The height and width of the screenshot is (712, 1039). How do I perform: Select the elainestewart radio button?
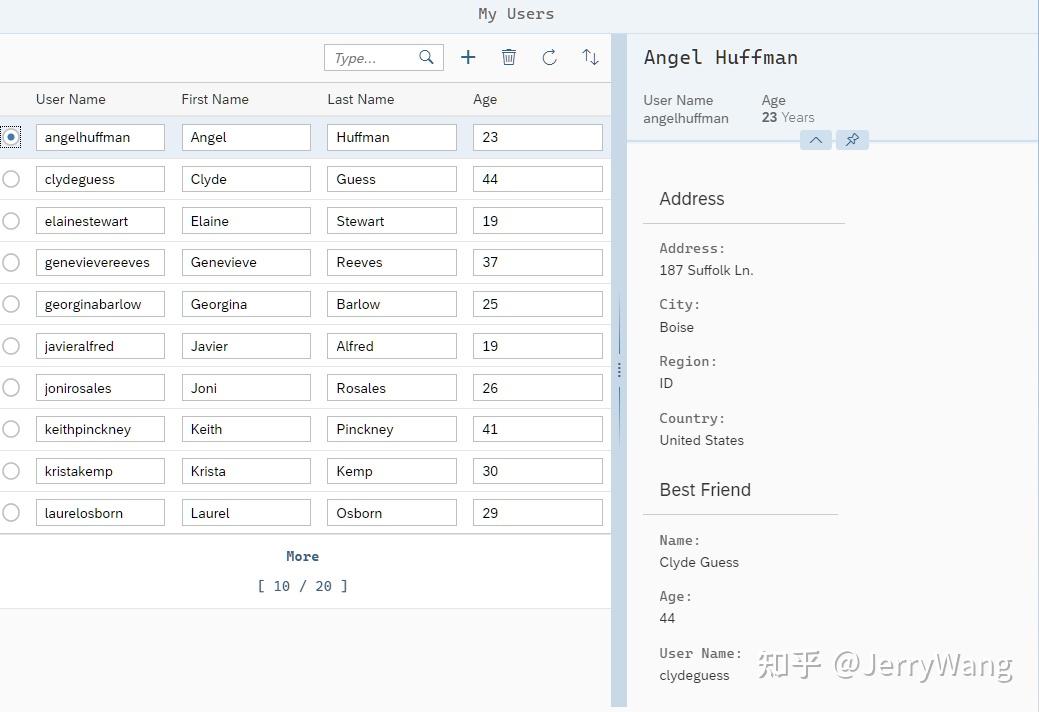click(x=11, y=221)
